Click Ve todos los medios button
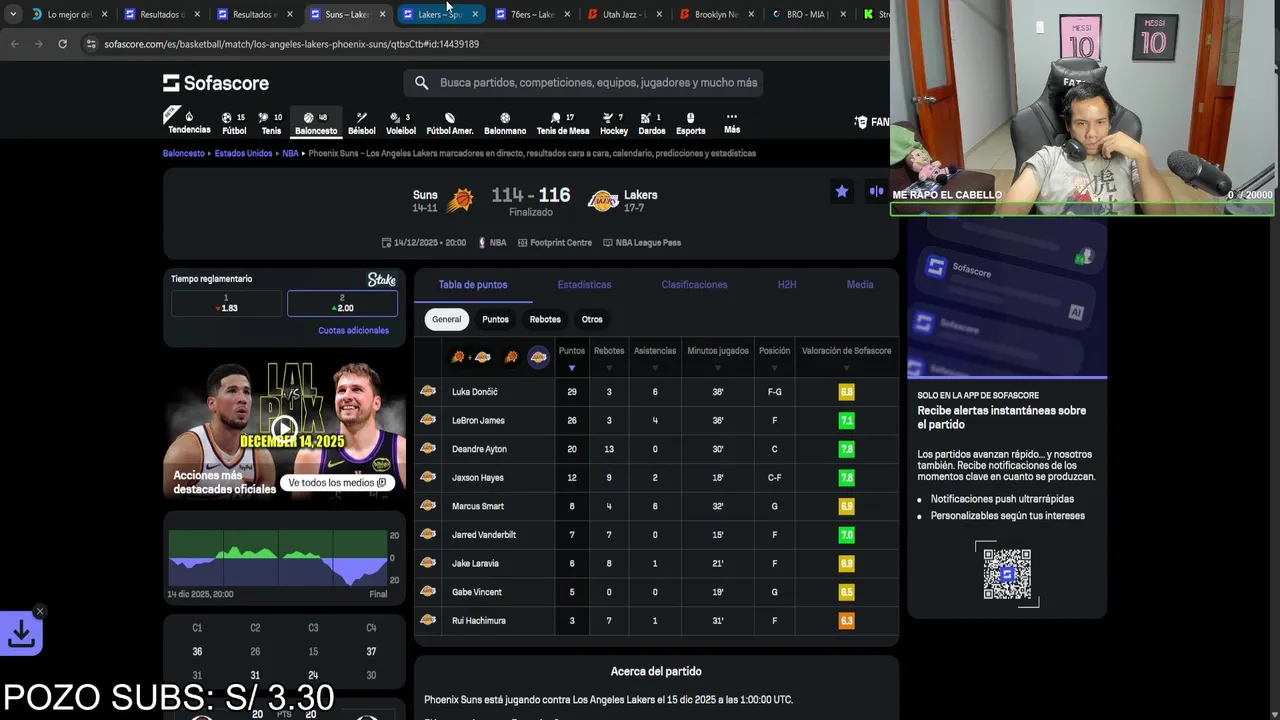 [337, 483]
